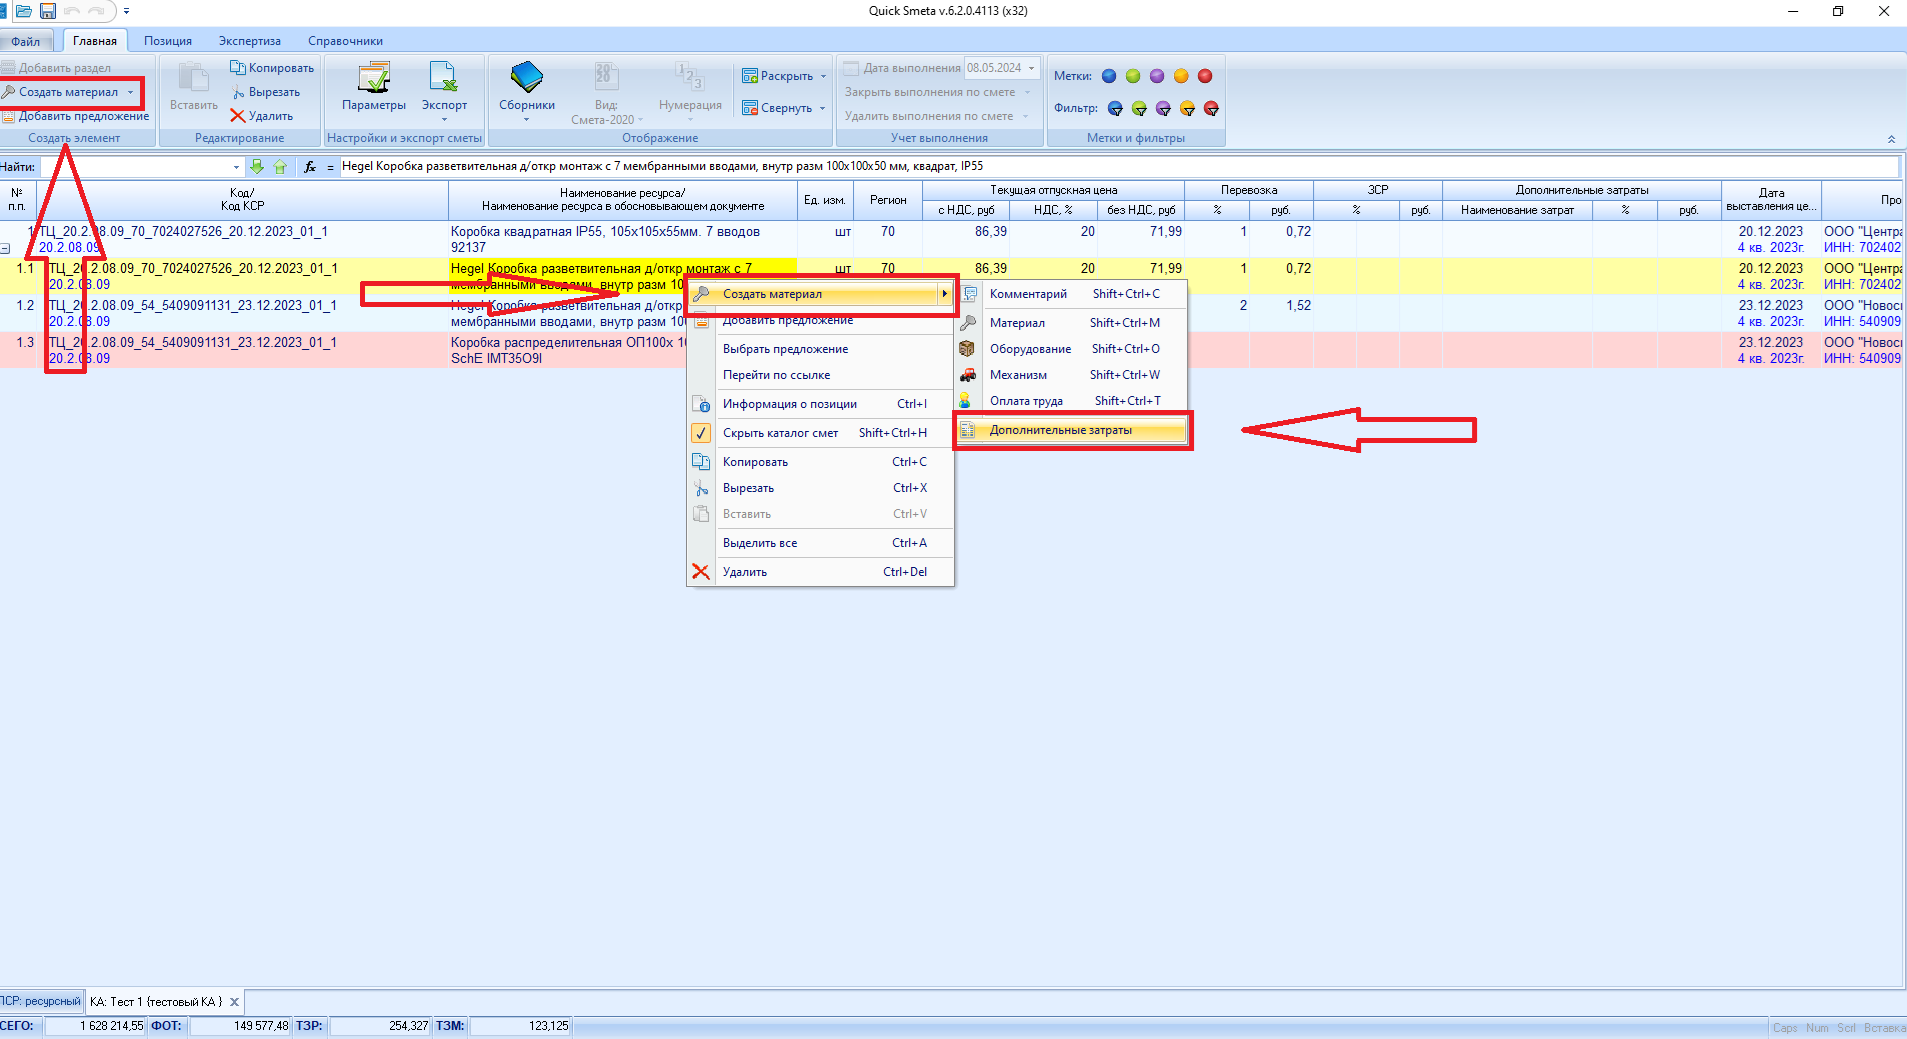
Task: Customize the quick access toolbar dropdown
Action: [x=126, y=11]
